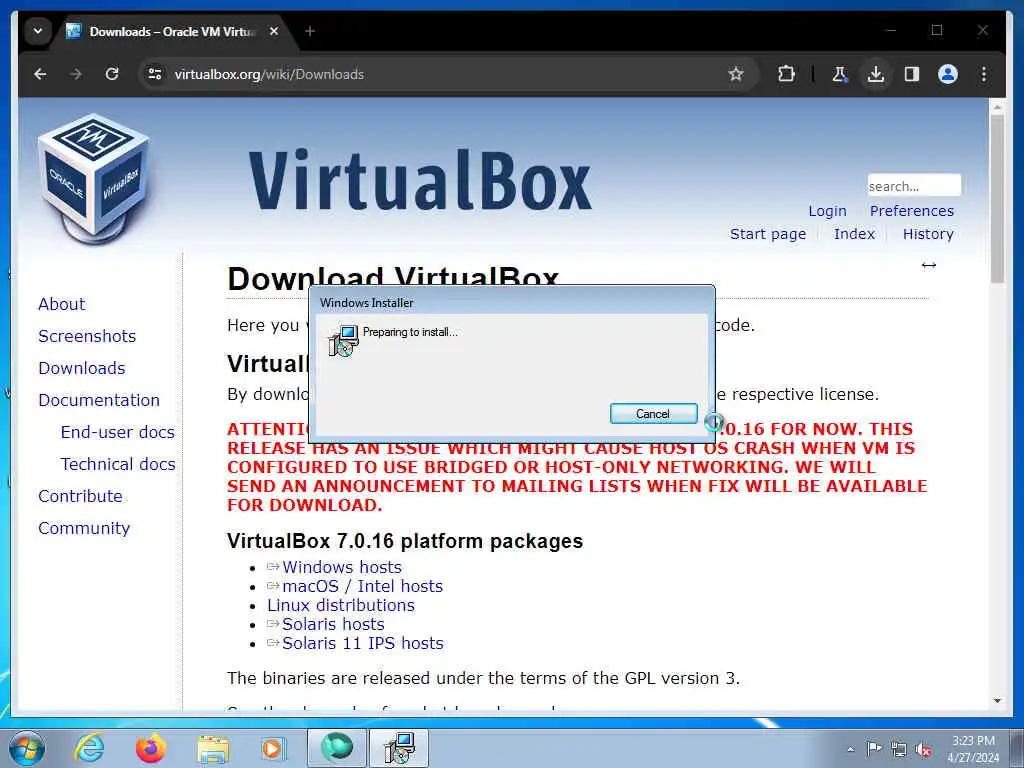Open the Chrome Labs flask icon
Viewport: 1024px width, 768px height.
(840, 74)
